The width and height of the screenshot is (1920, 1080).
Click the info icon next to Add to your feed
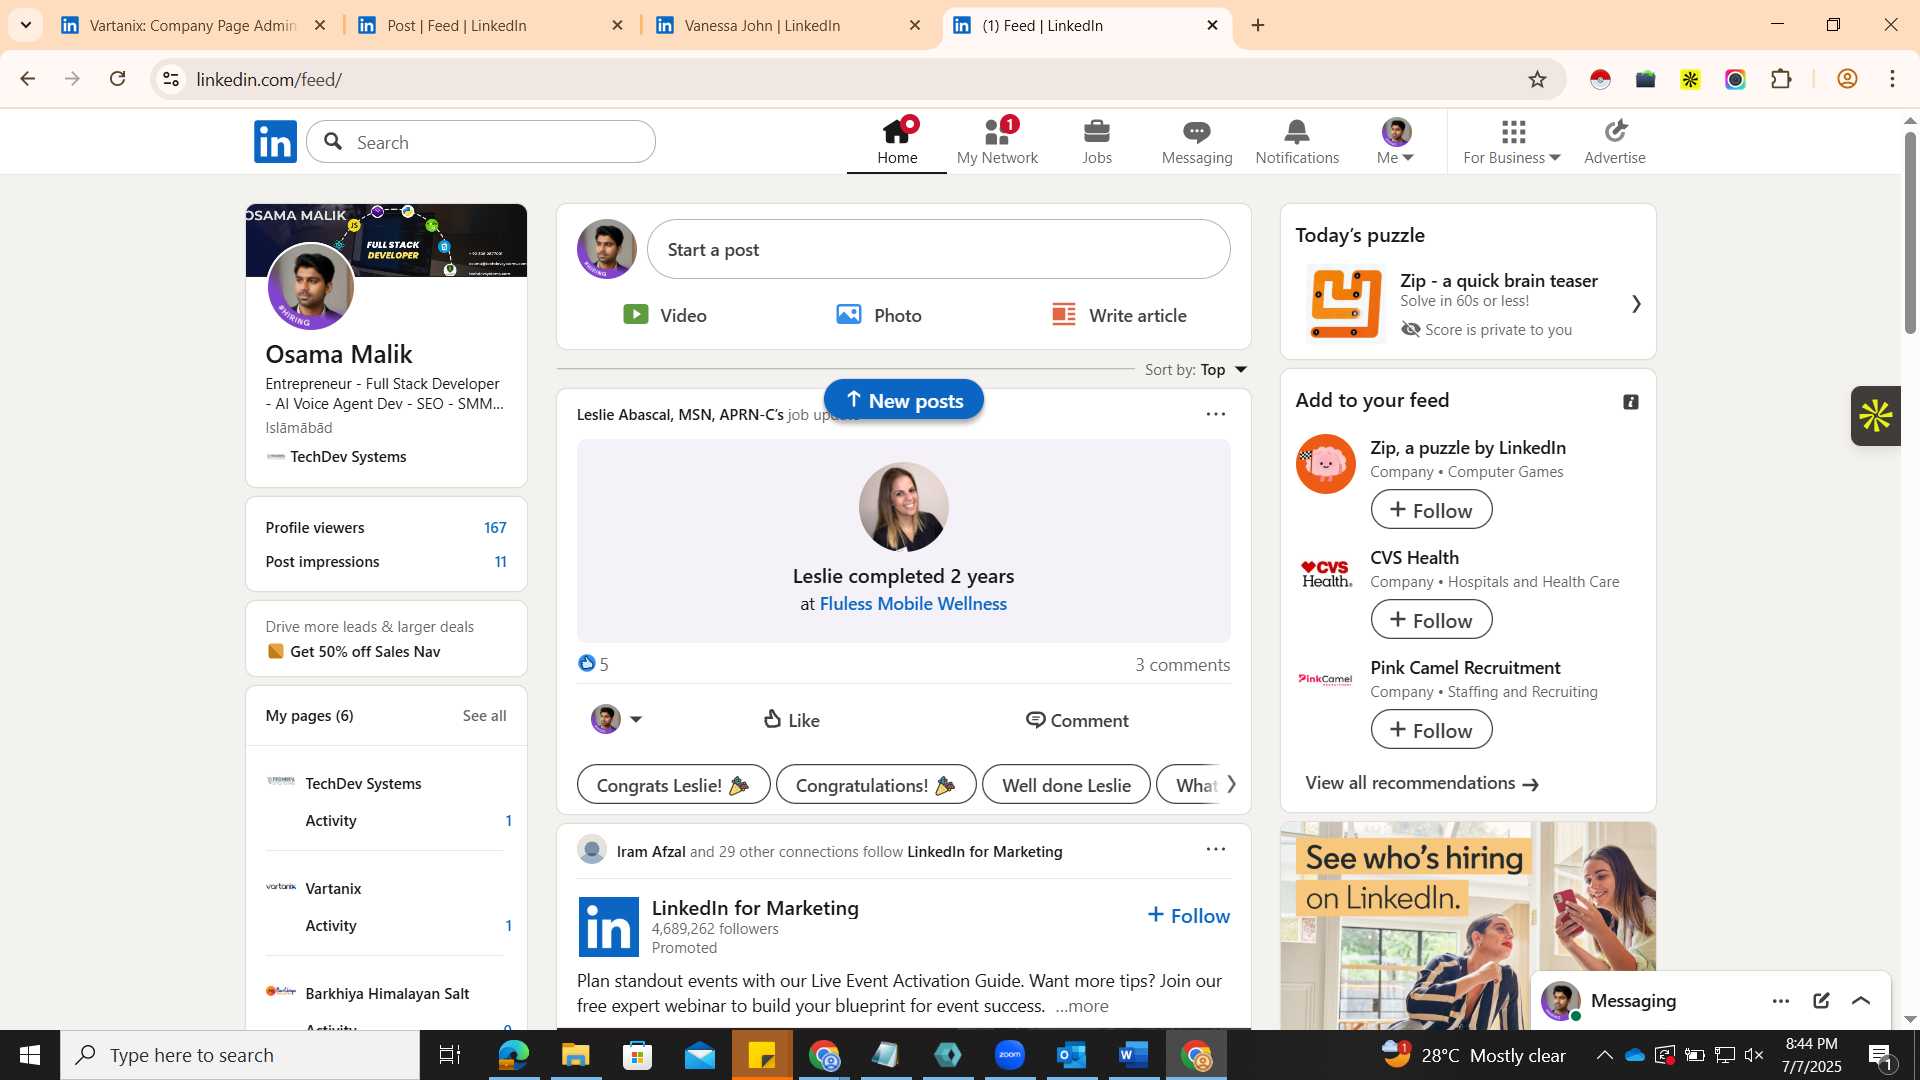1631,402
